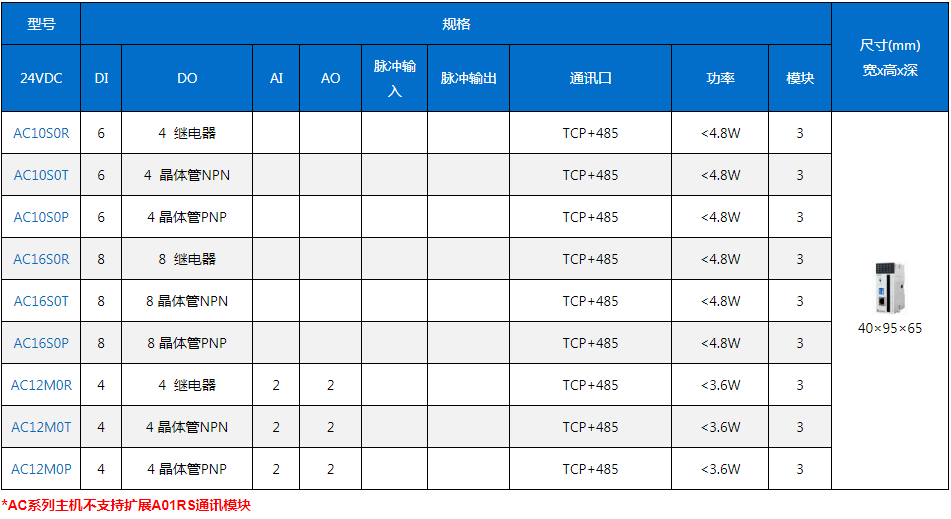Open the AC16S0R model link
This screenshot has width=951, height=519.
pyautogui.click(x=41, y=259)
